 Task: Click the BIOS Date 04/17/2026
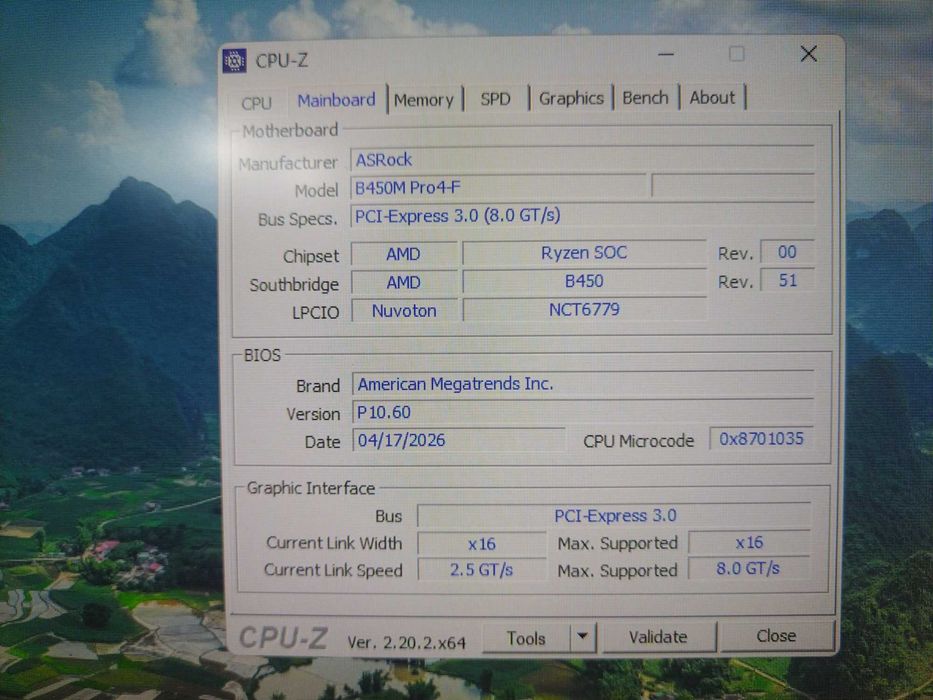[458, 440]
